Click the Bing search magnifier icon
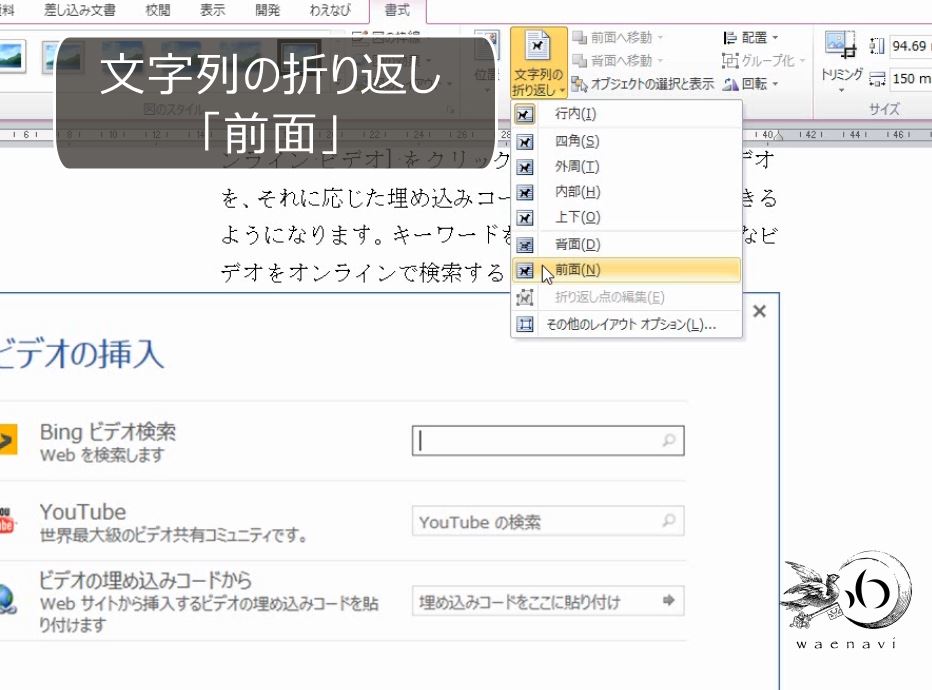 669,440
